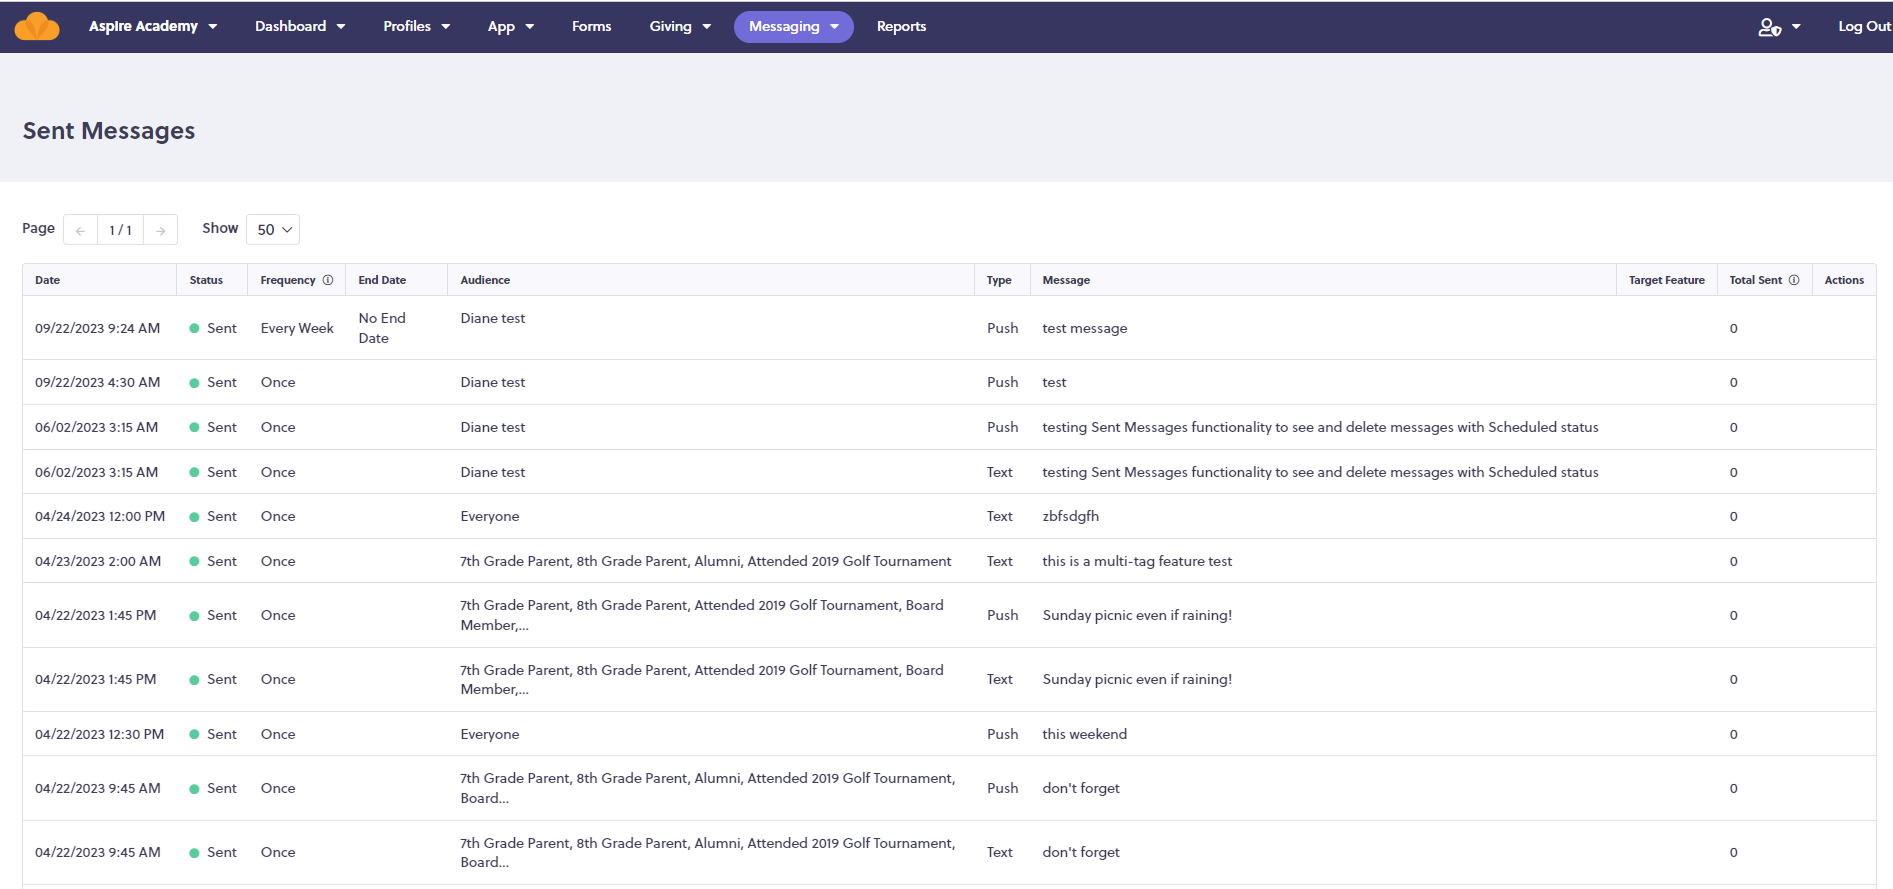This screenshot has width=1893, height=889.
Task: Click Text type in 'zbfsdgfh' row
Action: click(1000, 516)
